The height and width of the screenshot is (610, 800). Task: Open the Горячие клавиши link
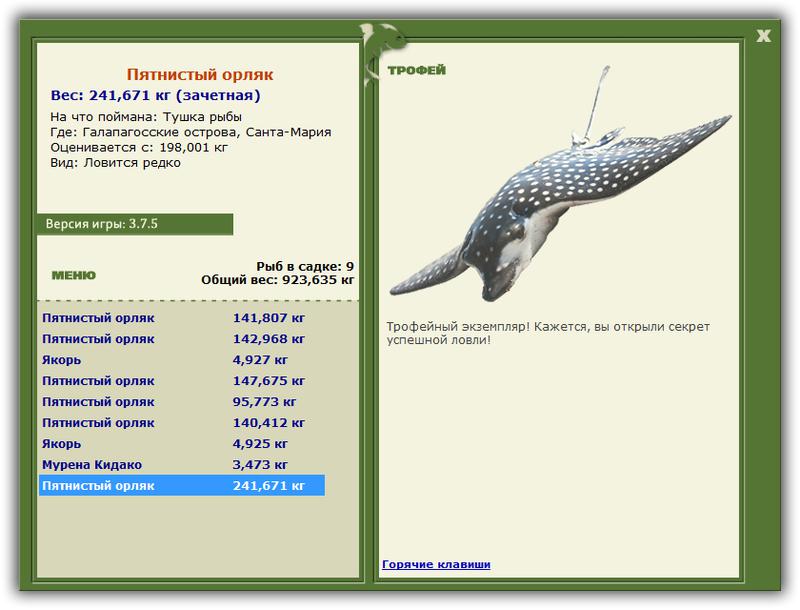pyautogui.click(x=436, y=564)
